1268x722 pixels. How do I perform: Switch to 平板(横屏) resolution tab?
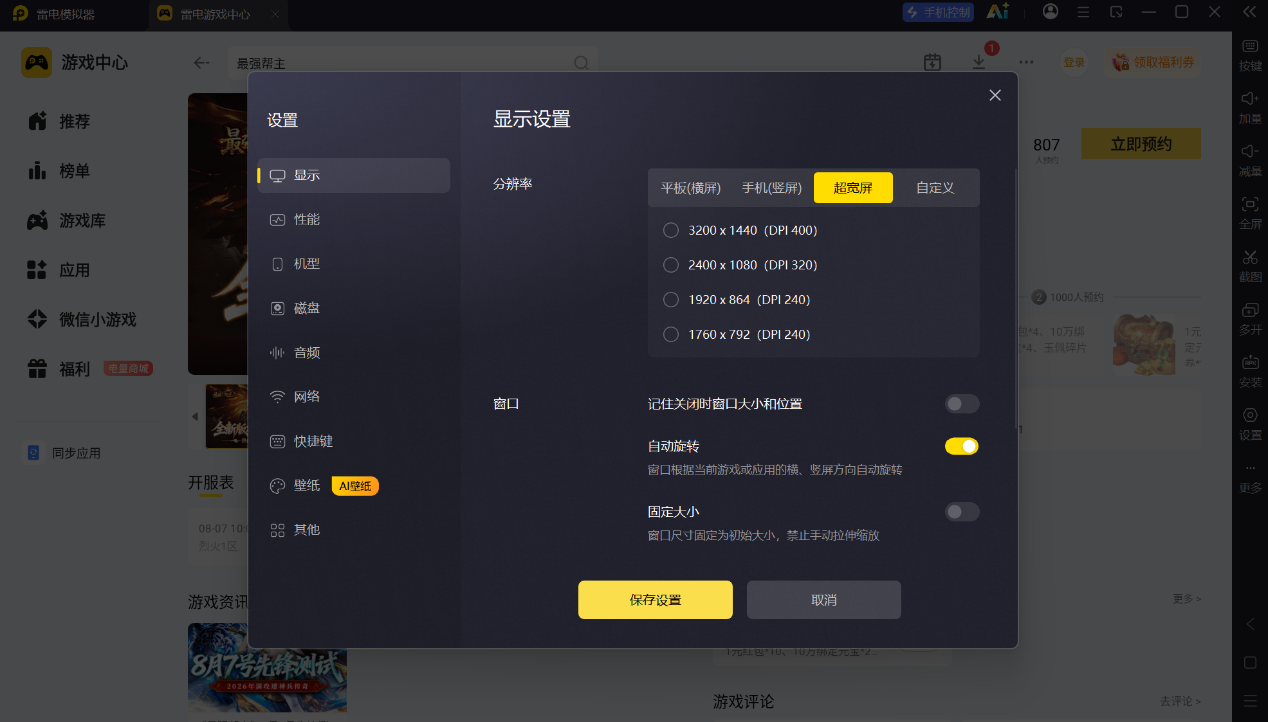coord(691,188)
